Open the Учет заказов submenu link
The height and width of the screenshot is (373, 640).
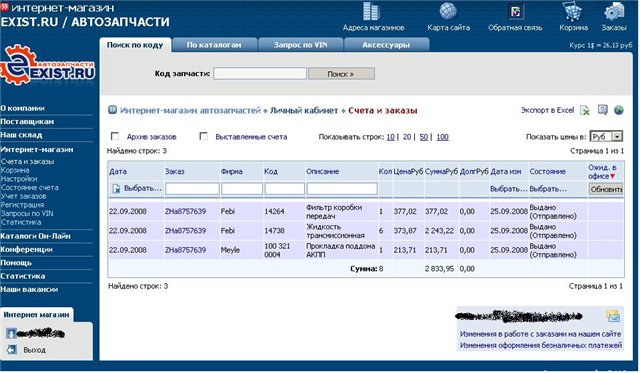pos(23,196)
